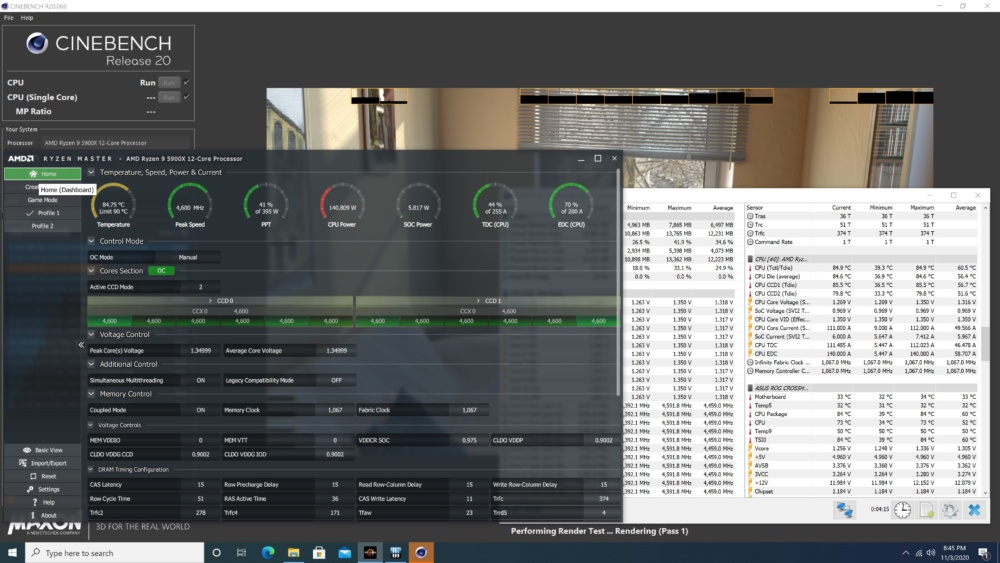The height and width of the screenshot is (563, 1000).
Task: Click CAS Latency value 15
Action: (x=200, y=485)
